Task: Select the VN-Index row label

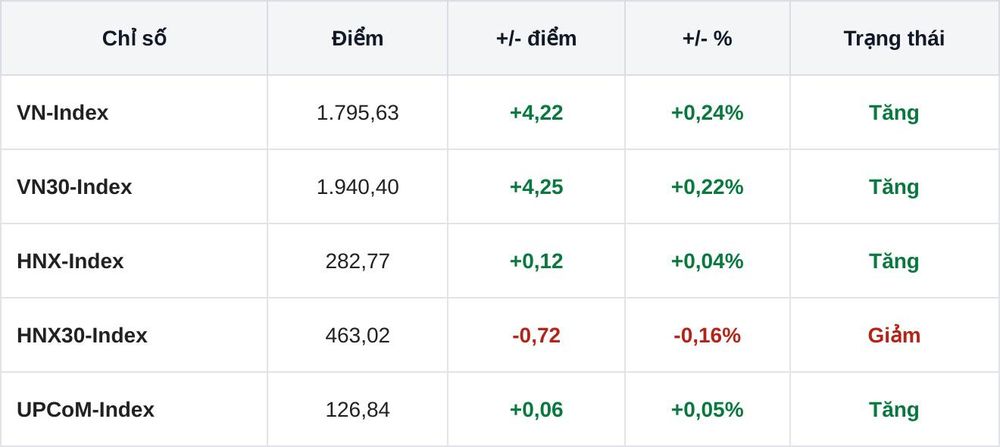Action: (62, 113)
